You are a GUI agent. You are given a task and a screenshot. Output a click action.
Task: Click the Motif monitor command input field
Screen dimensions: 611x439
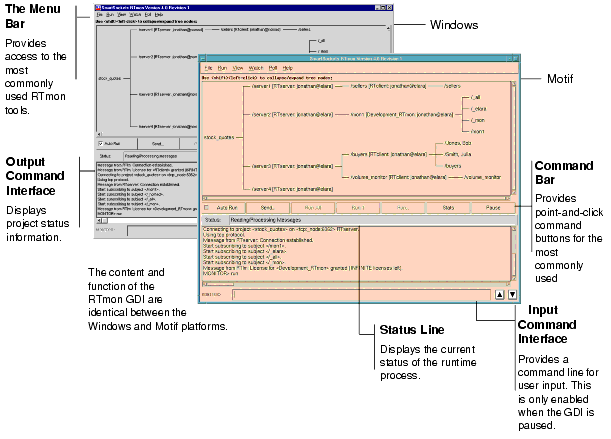click(362, 295)
